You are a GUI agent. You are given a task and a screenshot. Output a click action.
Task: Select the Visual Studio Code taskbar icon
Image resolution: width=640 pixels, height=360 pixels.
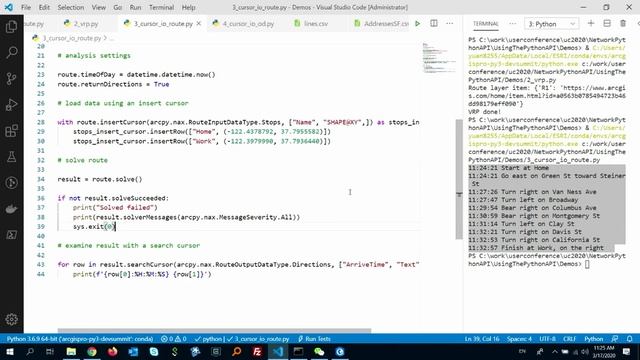(x=278, y=351)
